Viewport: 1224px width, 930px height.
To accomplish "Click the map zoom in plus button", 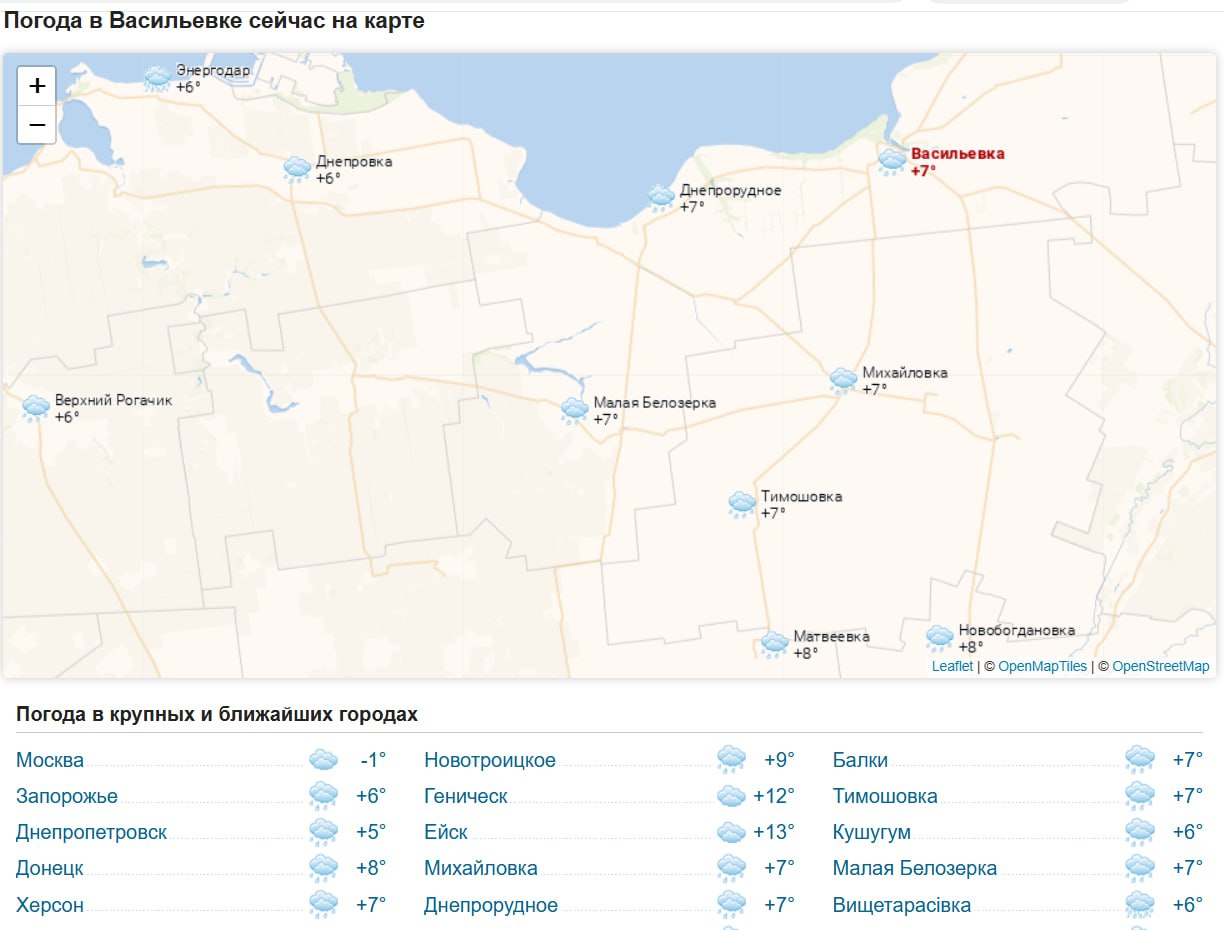I will tap(37, 86).
